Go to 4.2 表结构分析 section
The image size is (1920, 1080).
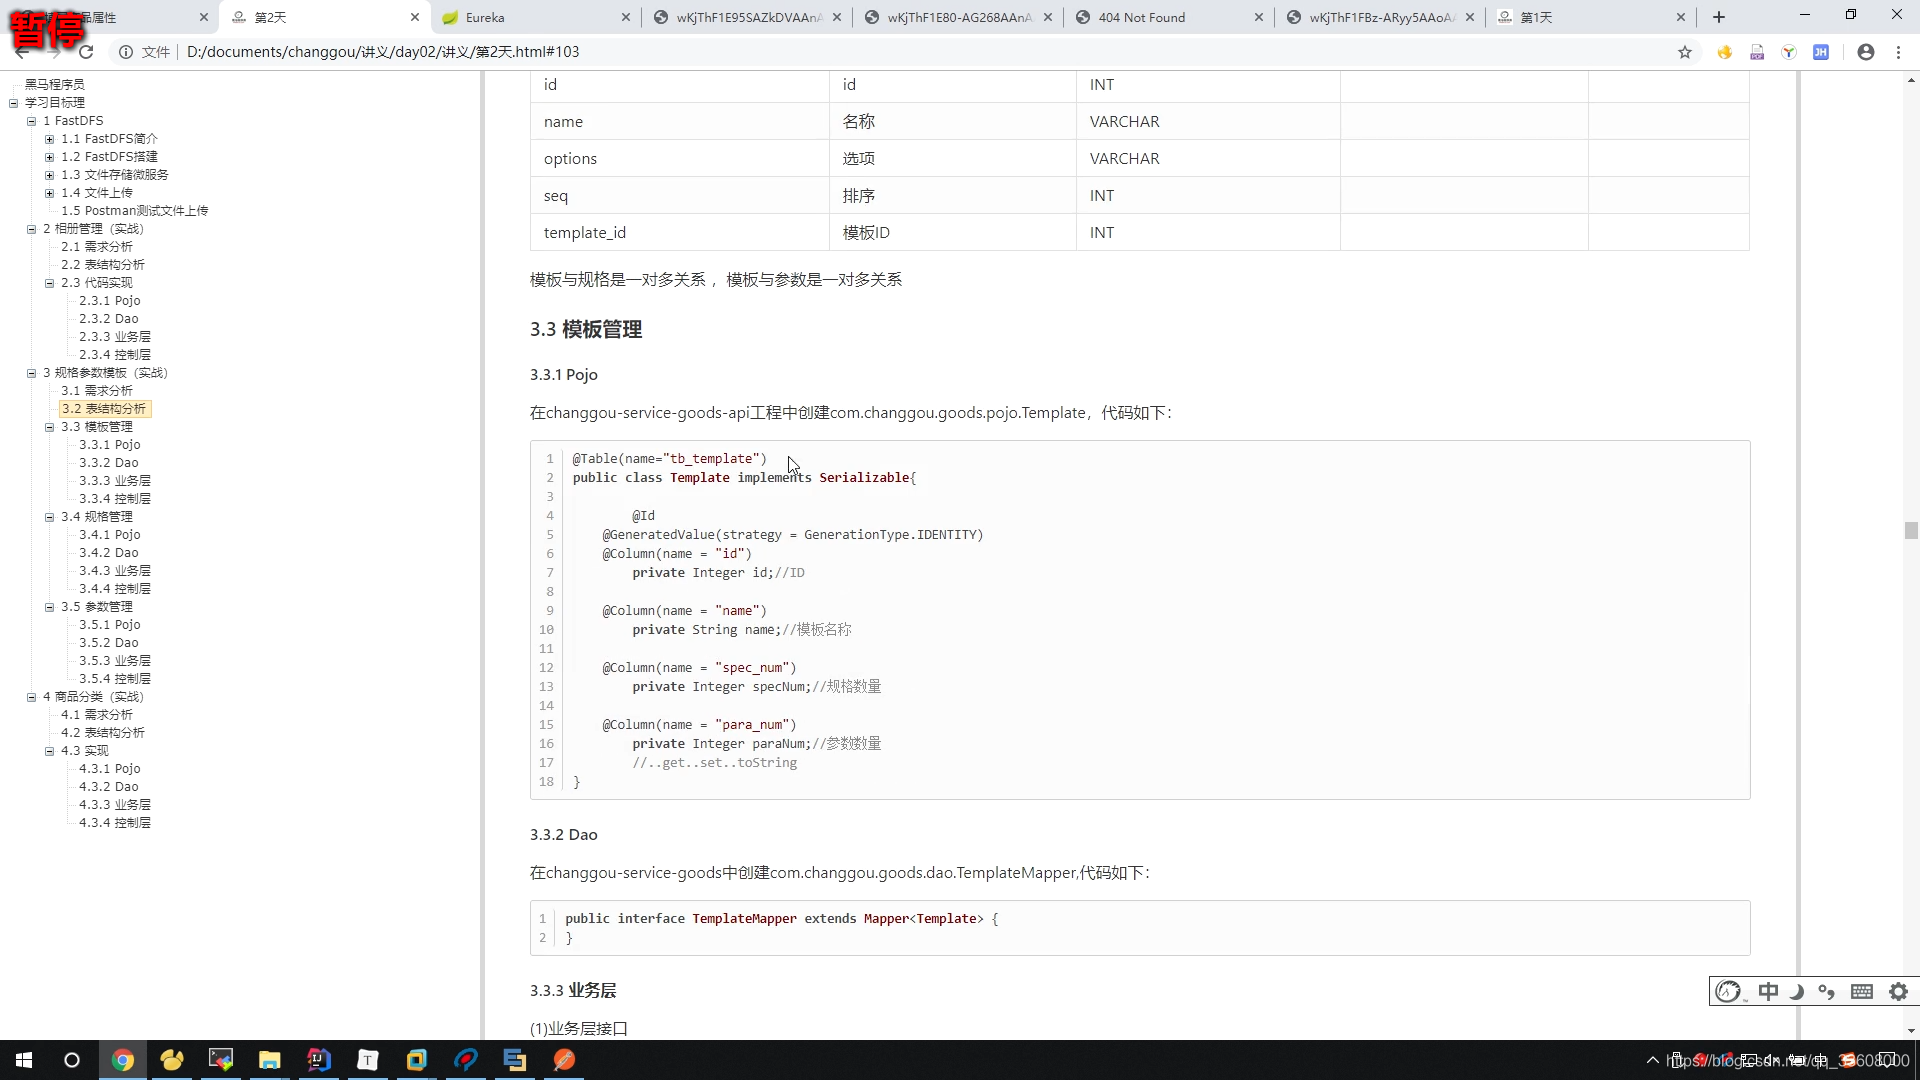tap(102, 733)
